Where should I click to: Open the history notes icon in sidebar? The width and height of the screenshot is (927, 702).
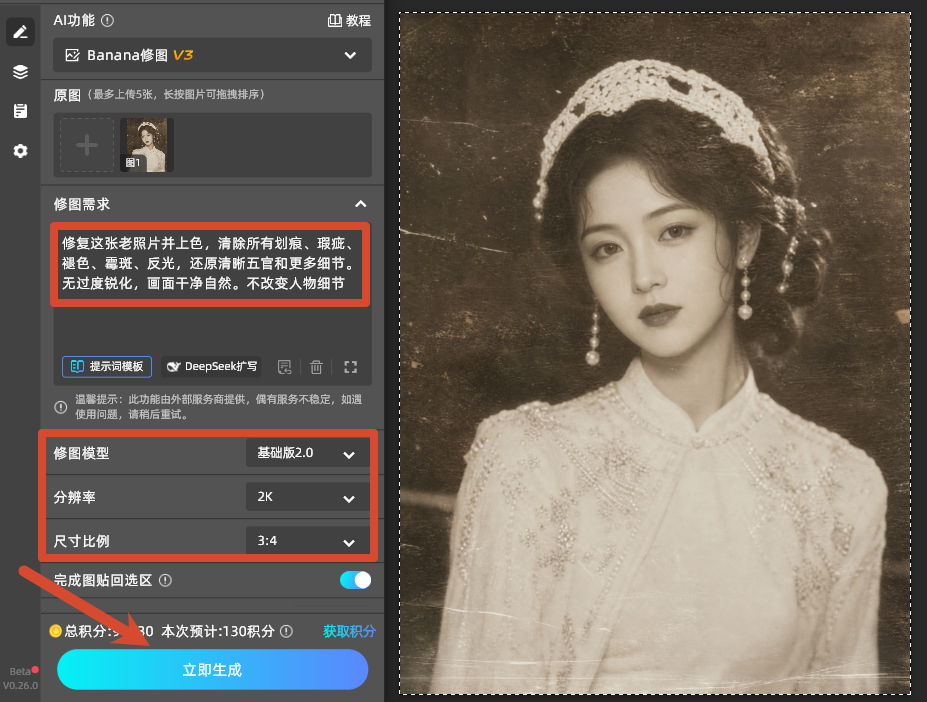tap(20, 111)
